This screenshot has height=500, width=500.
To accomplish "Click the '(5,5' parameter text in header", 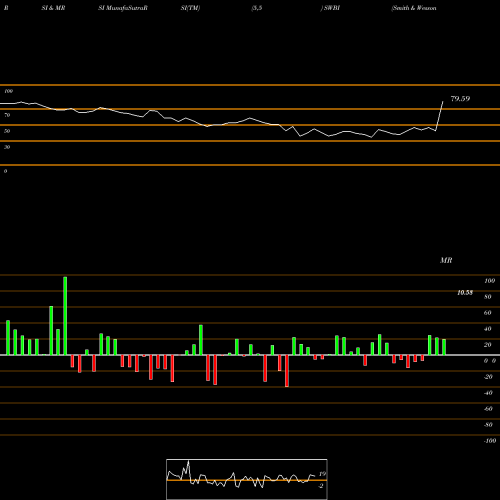I will pos(257,8).
